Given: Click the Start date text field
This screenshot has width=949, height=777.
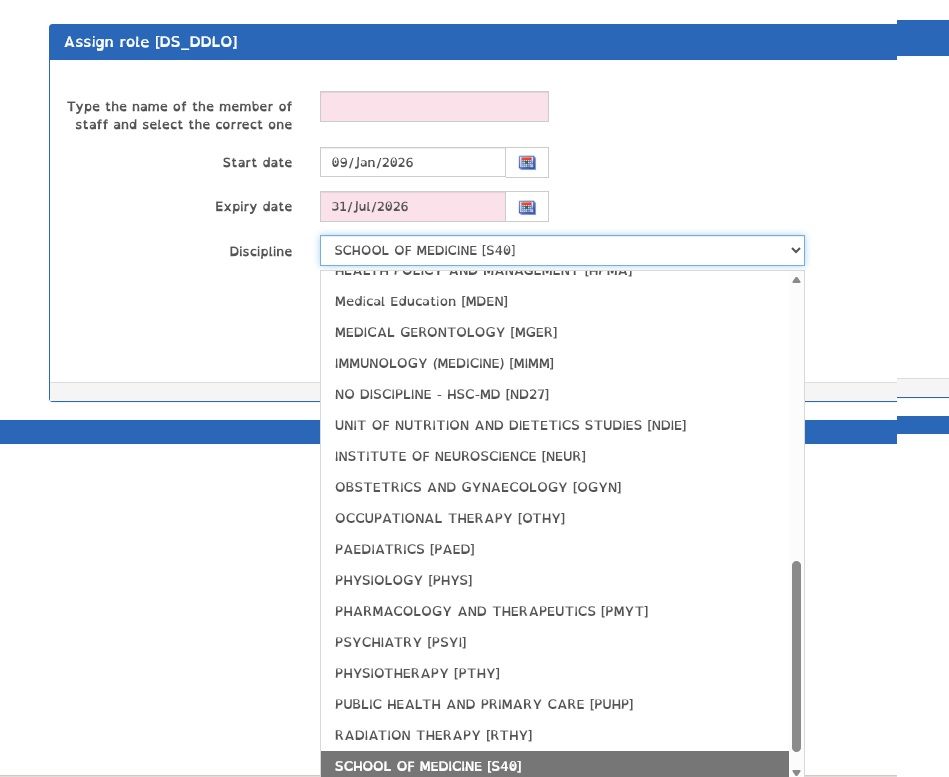Looking at the screenshot, I should click(413, 162).
